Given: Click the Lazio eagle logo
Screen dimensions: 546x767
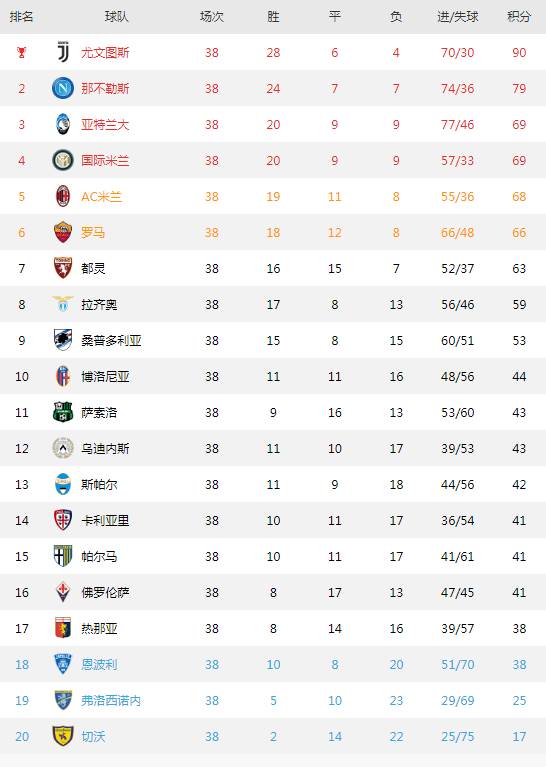Looking at the screenshot, I should (x=63, y=304).
